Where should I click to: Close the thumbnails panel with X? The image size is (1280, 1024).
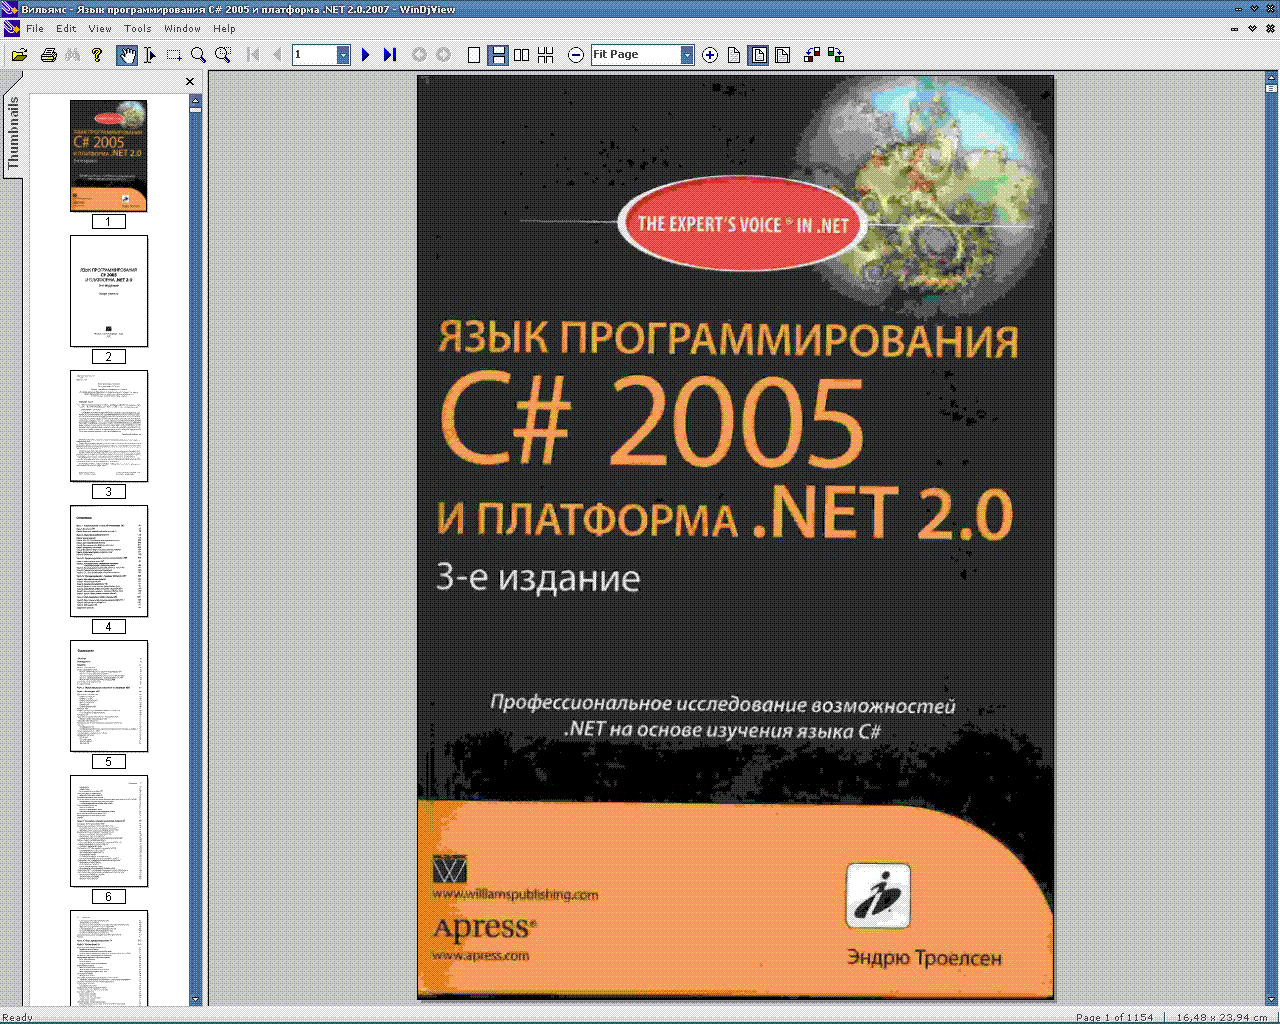tap(190, 82)
